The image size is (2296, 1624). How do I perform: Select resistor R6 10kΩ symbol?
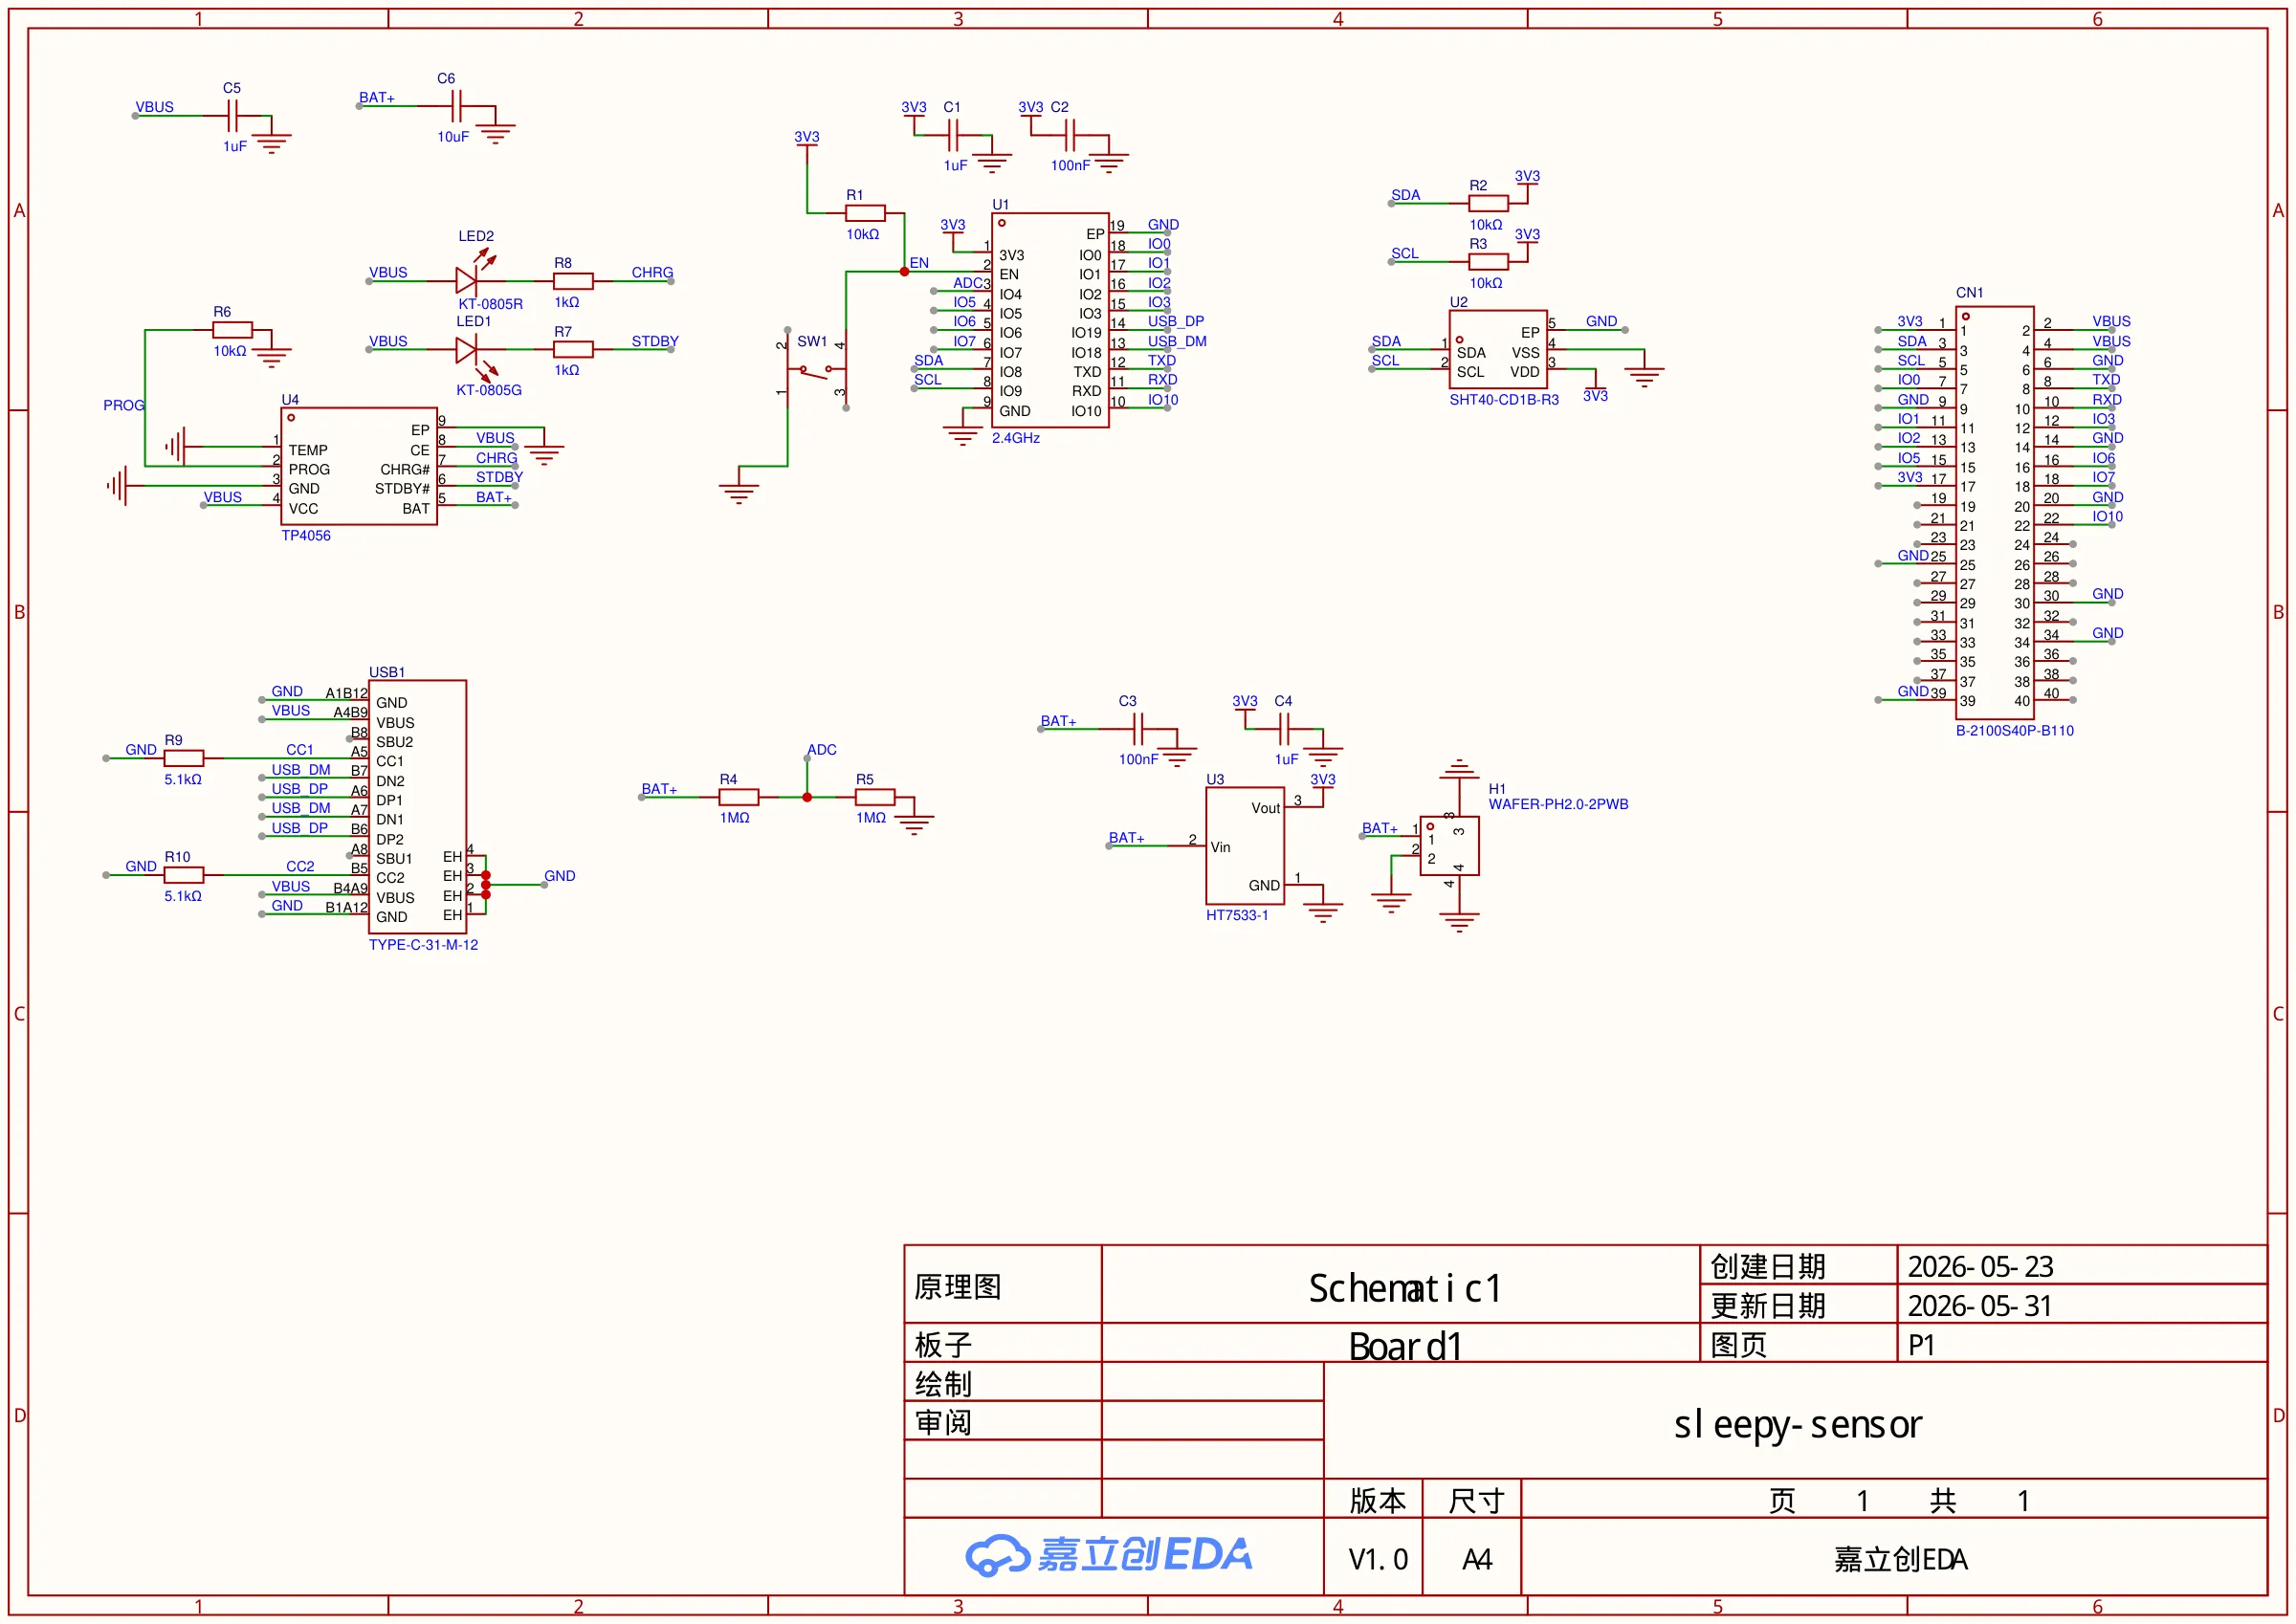coord(232,330)
